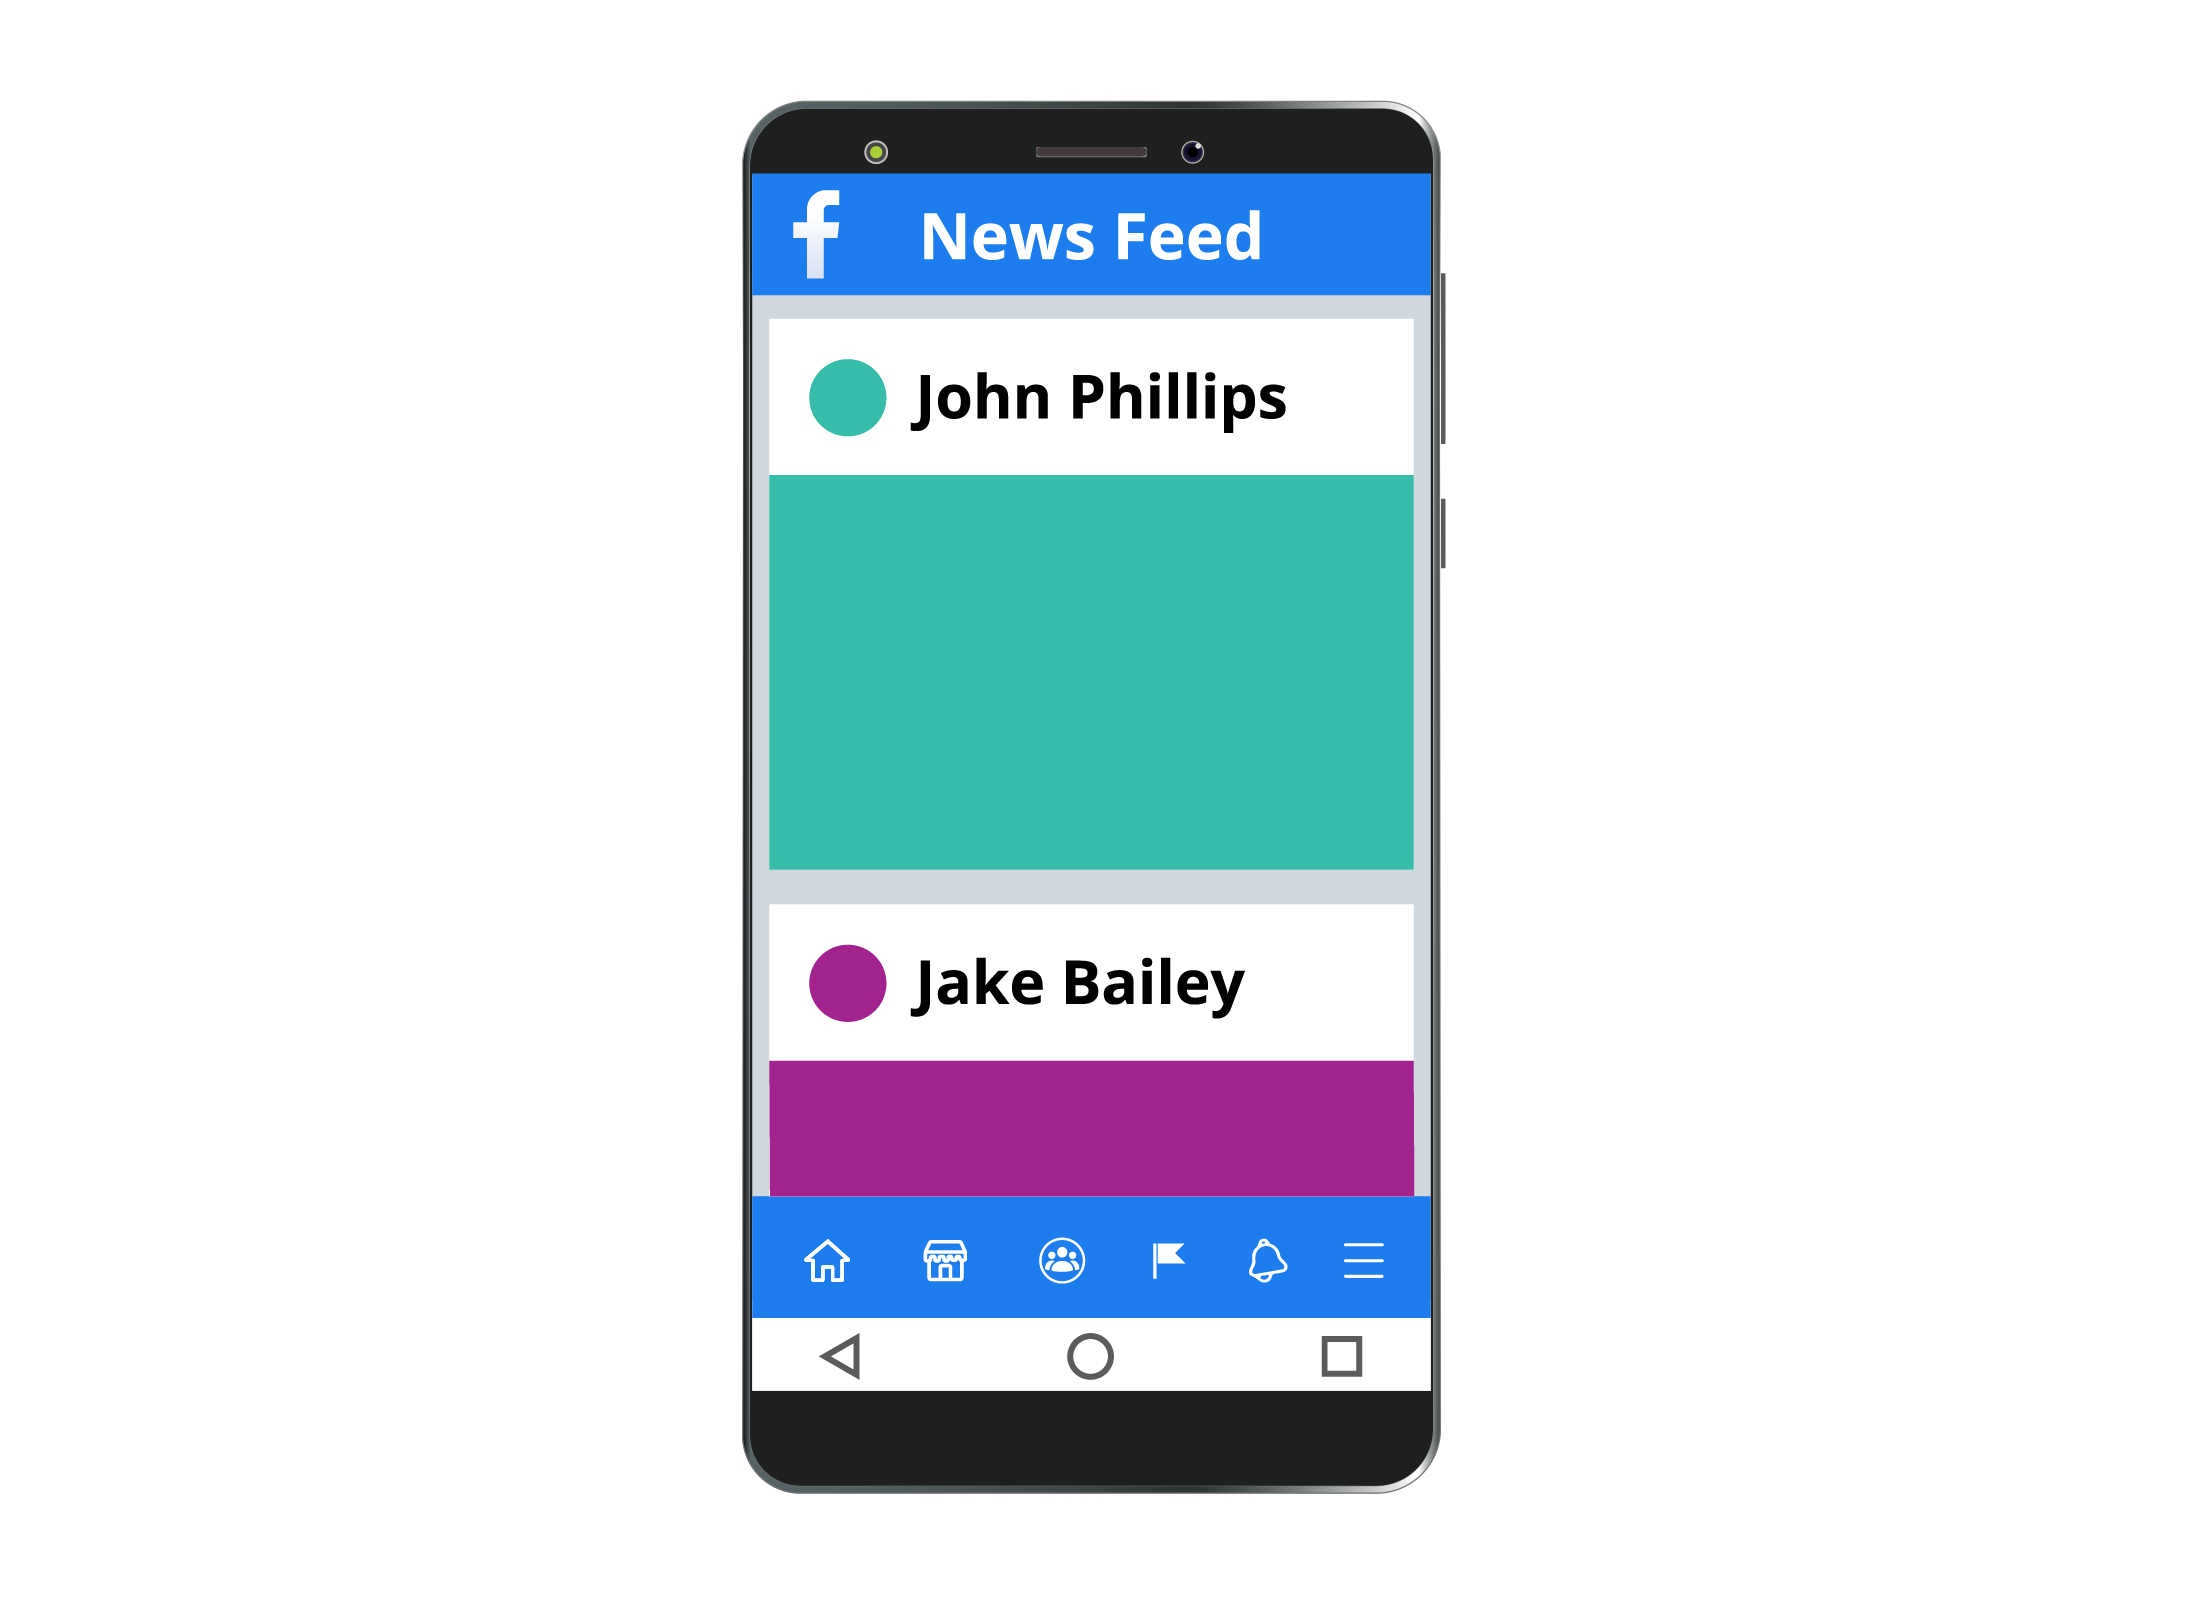The width and height of the screenshot is (2200, 1600).
Task: Tap John Phillips name link
Action: point(1095,396)
